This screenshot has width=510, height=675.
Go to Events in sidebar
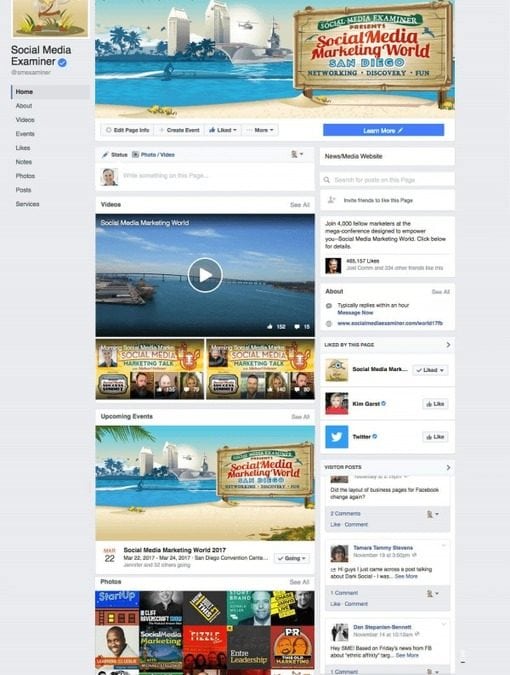click(x=25, y=134)
